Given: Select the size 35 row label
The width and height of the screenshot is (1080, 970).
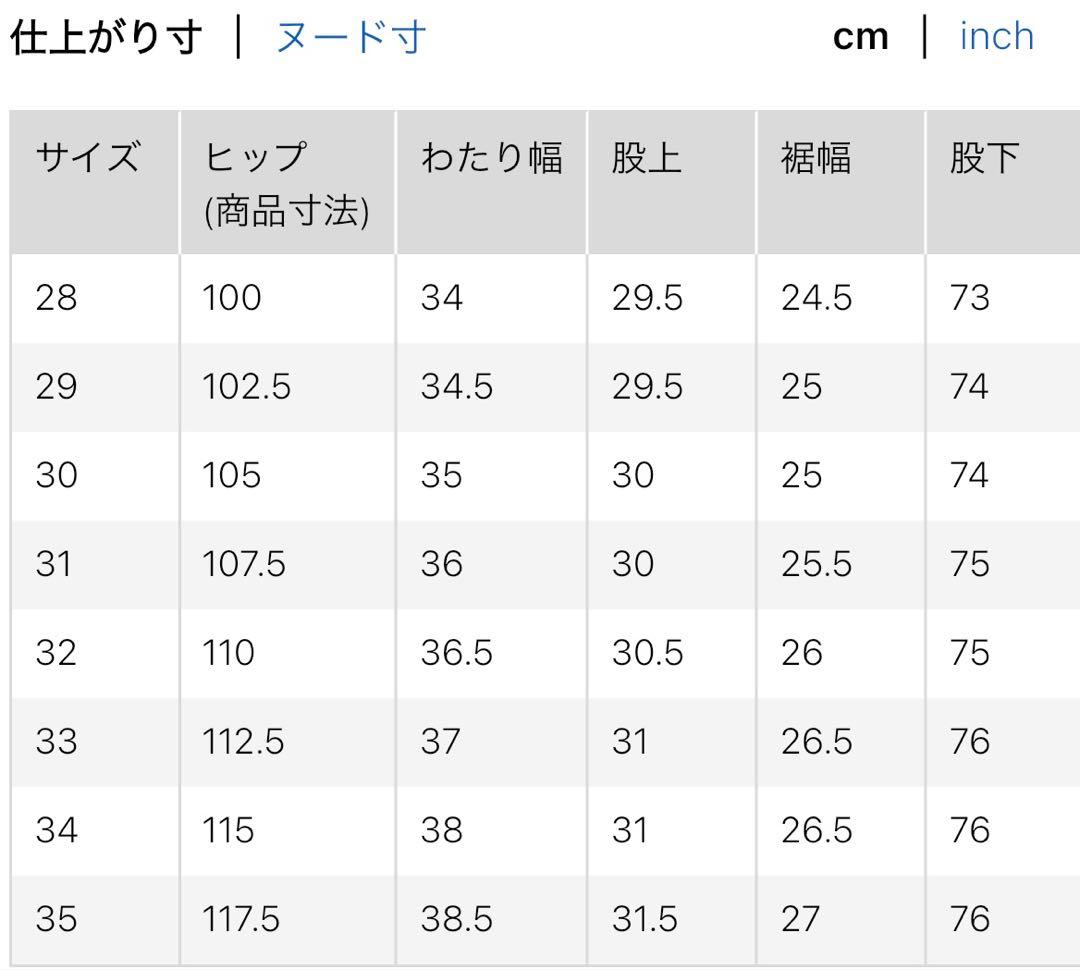Looking at the screenshot, I should (56, 919).
